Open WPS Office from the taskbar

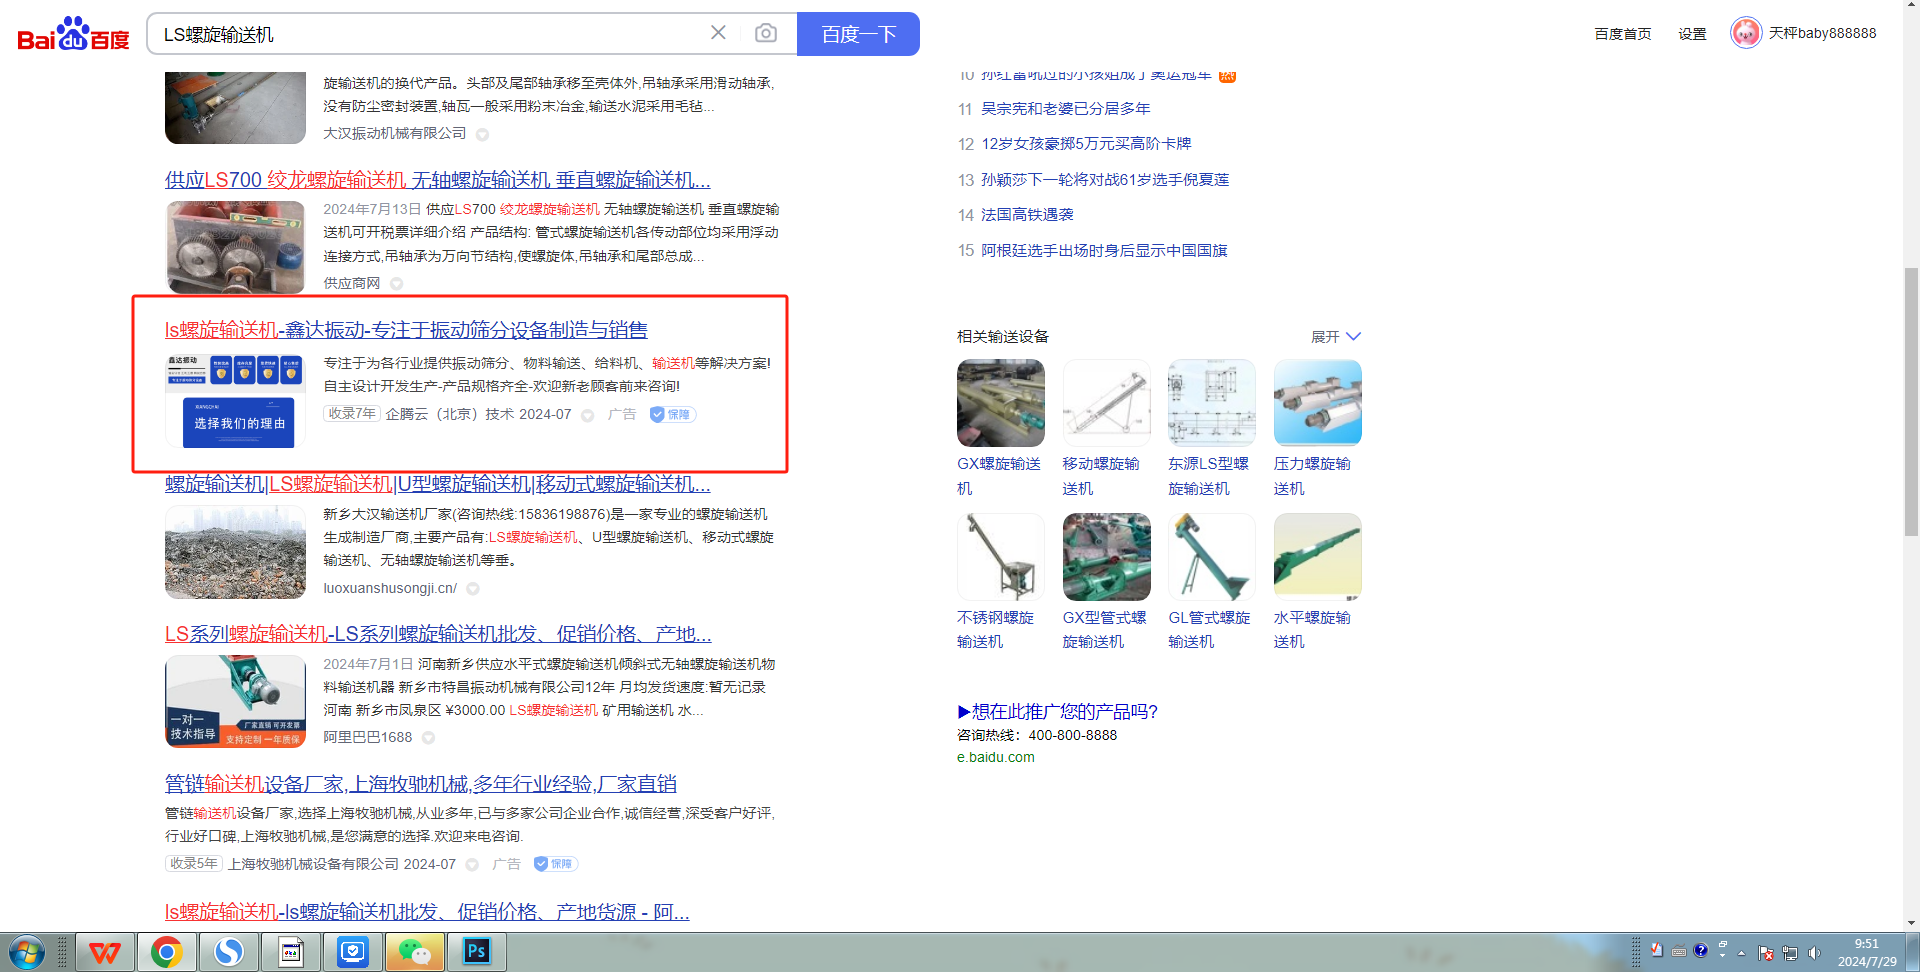(105, 952)
